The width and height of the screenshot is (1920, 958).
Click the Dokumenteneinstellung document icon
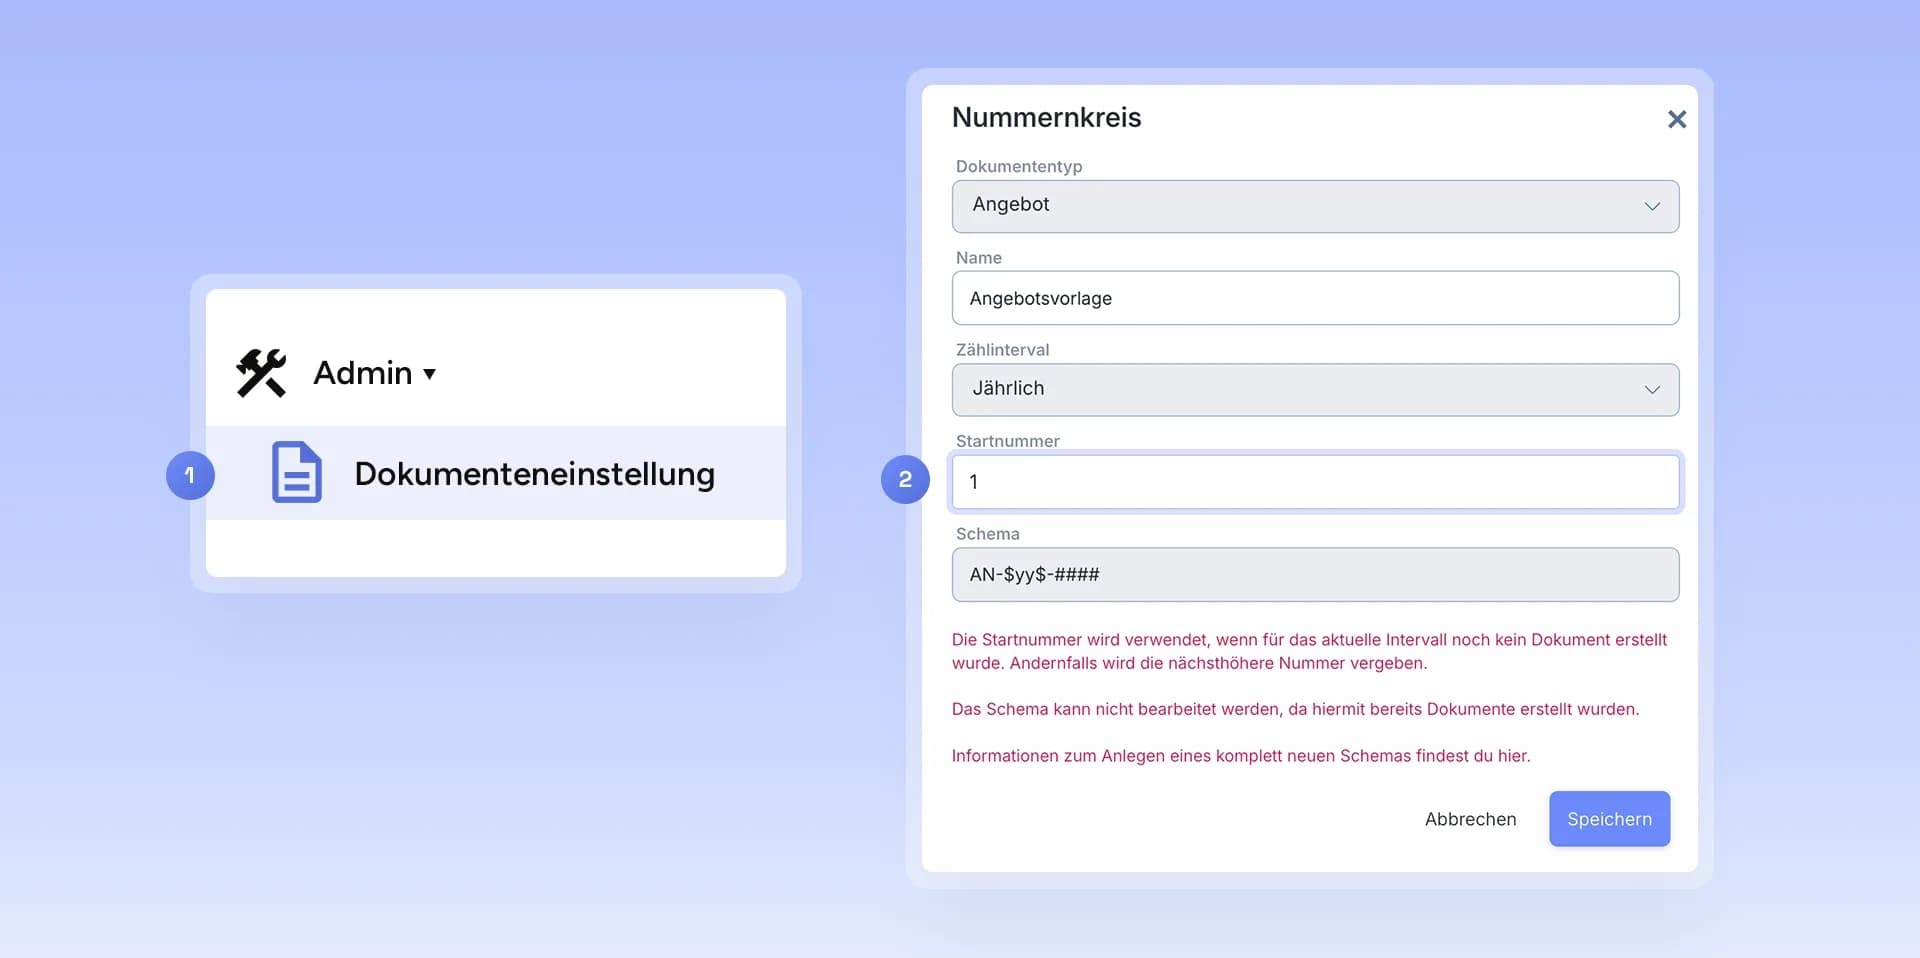[x=297, y=472]
